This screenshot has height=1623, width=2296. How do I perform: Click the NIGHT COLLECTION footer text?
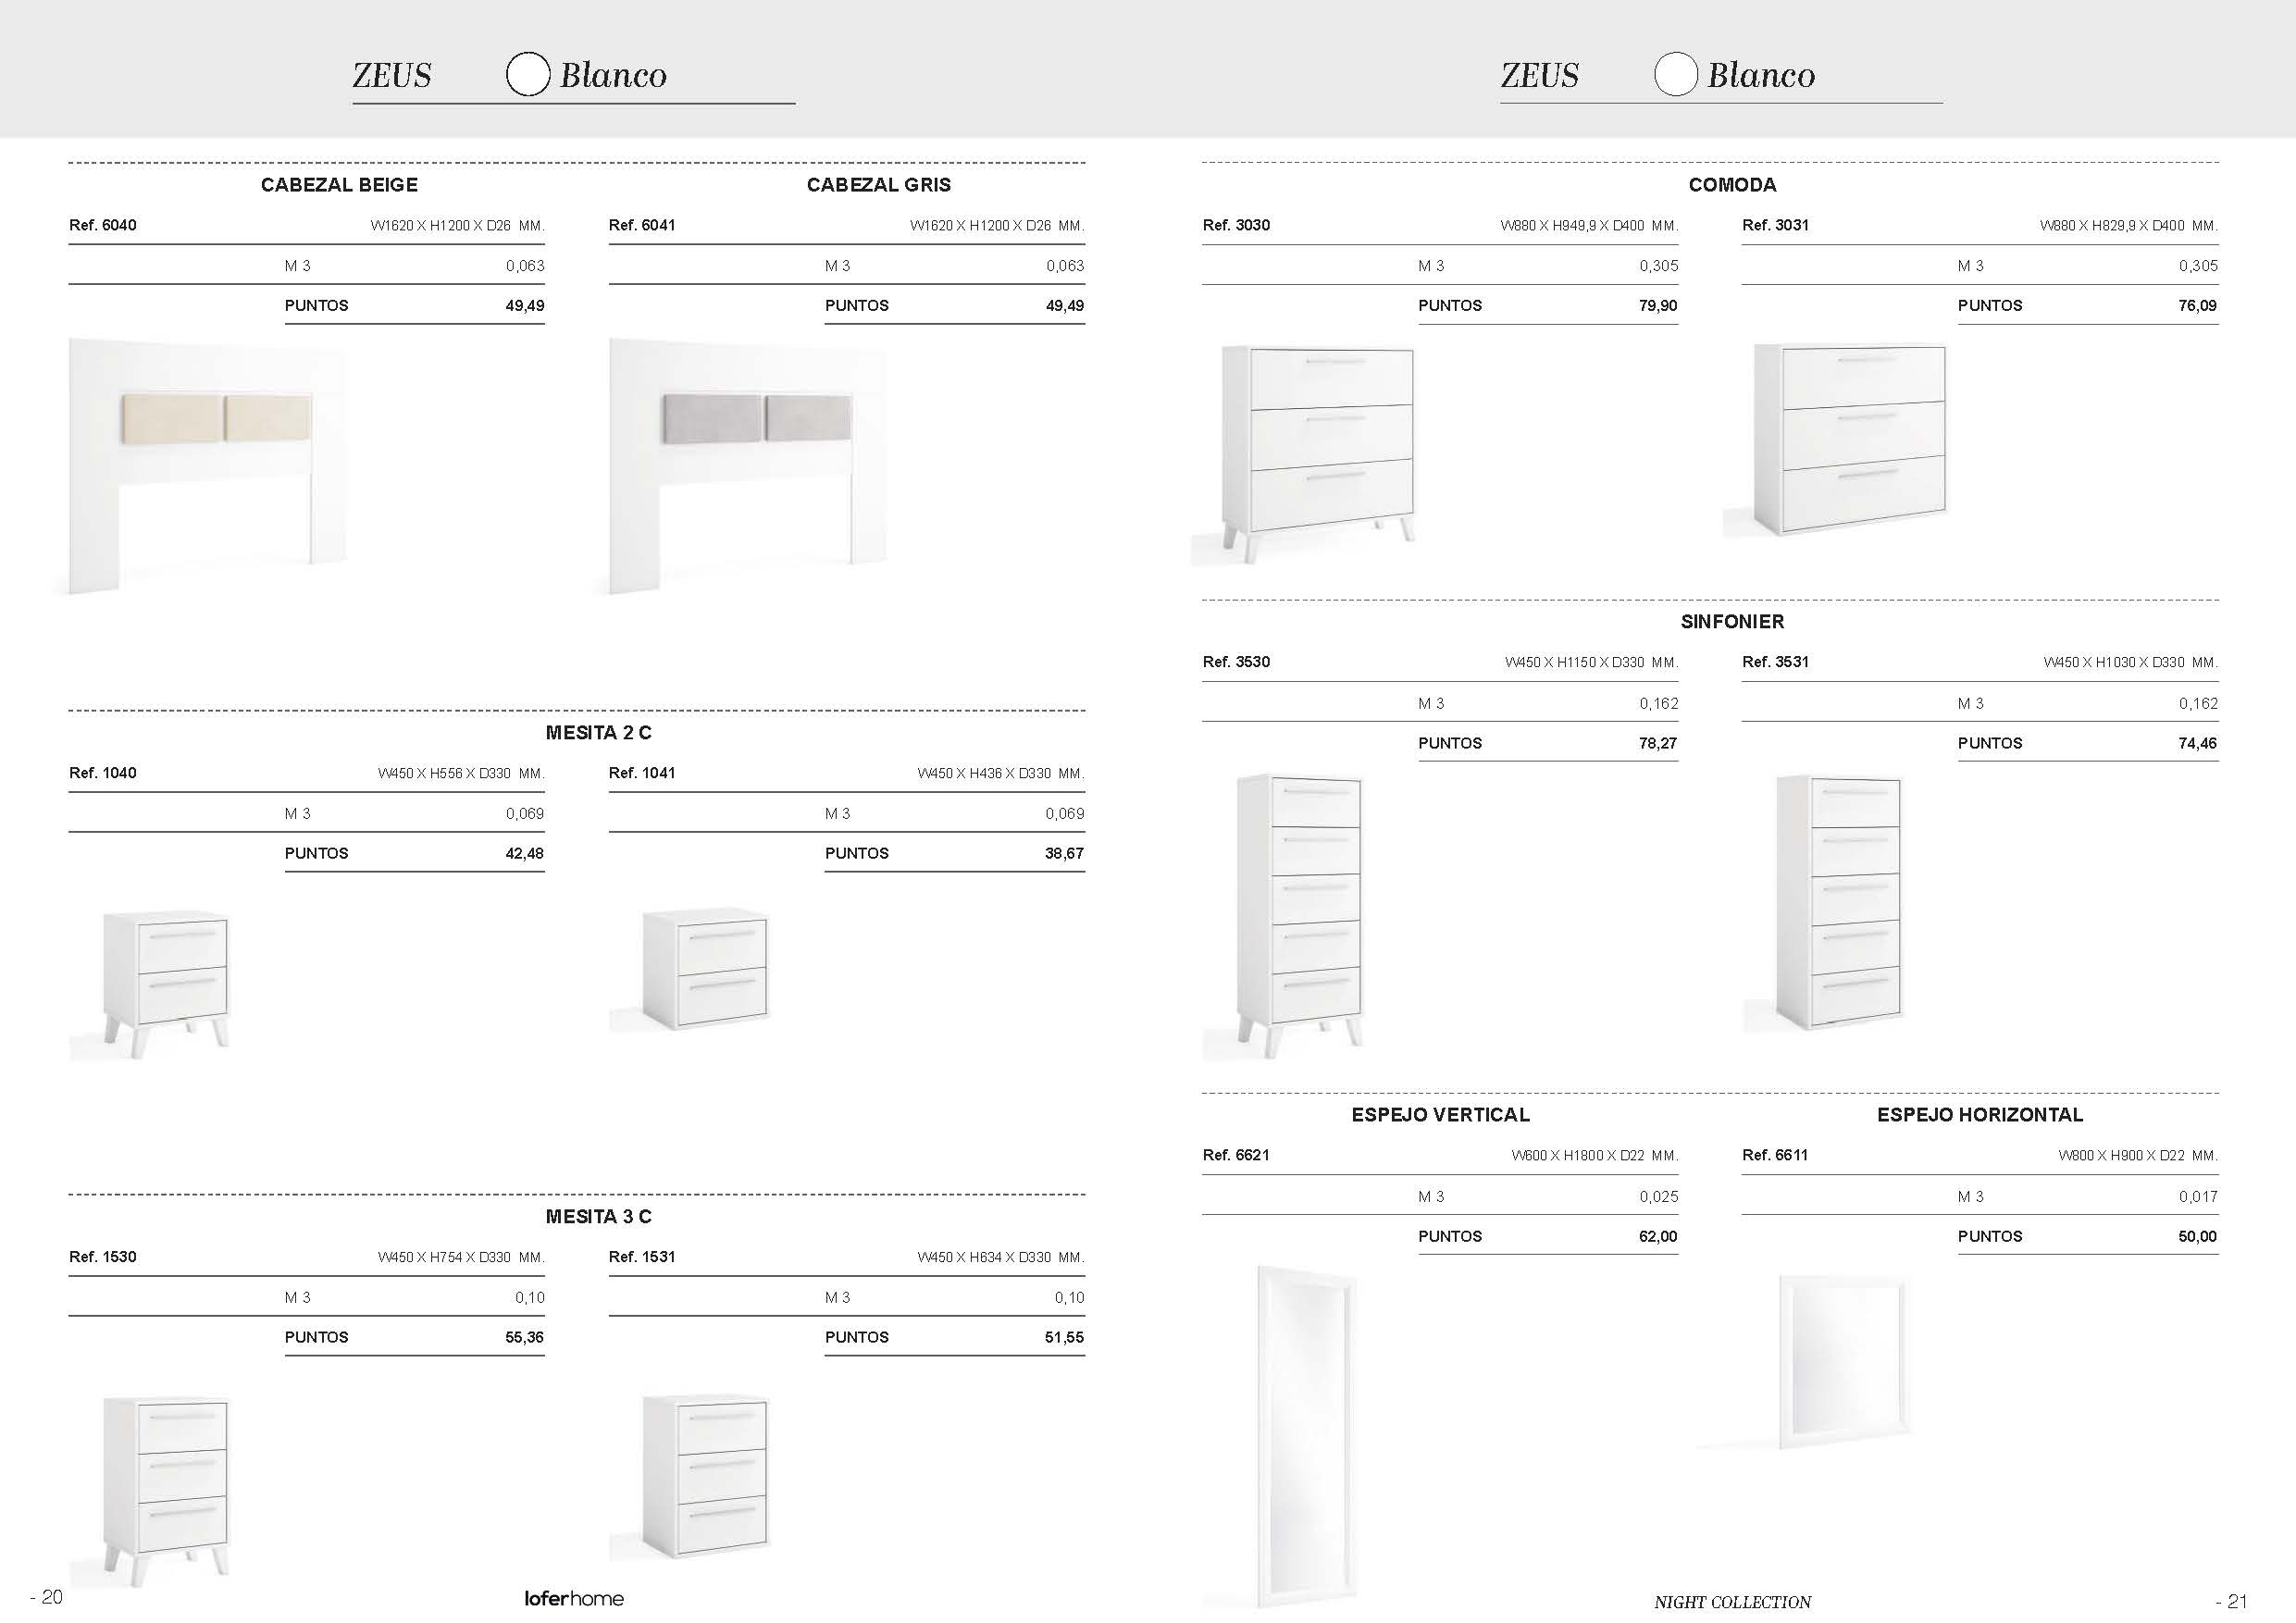pos(1732,1602)
